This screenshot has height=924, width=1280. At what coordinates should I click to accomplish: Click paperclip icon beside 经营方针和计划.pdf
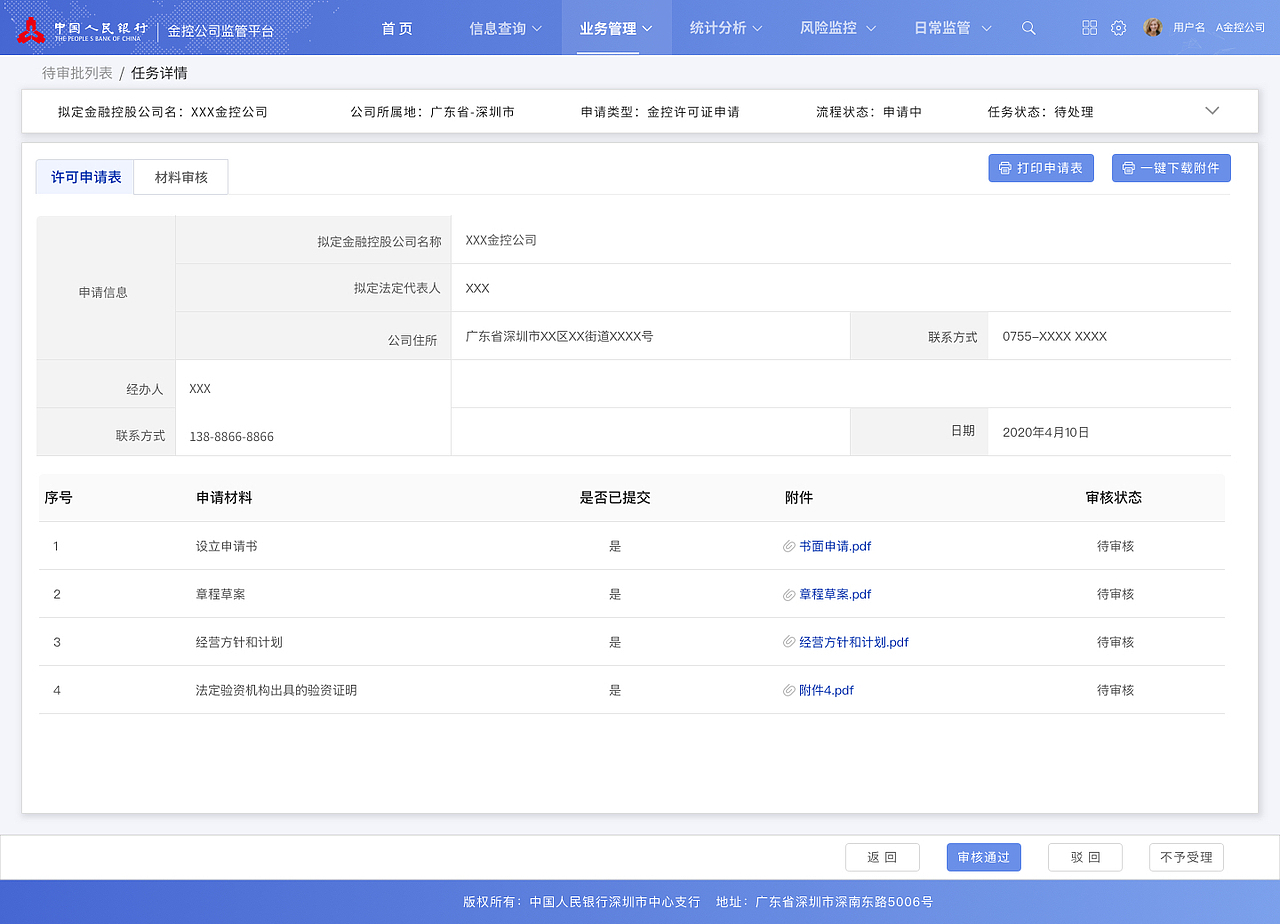click(790, 642)
